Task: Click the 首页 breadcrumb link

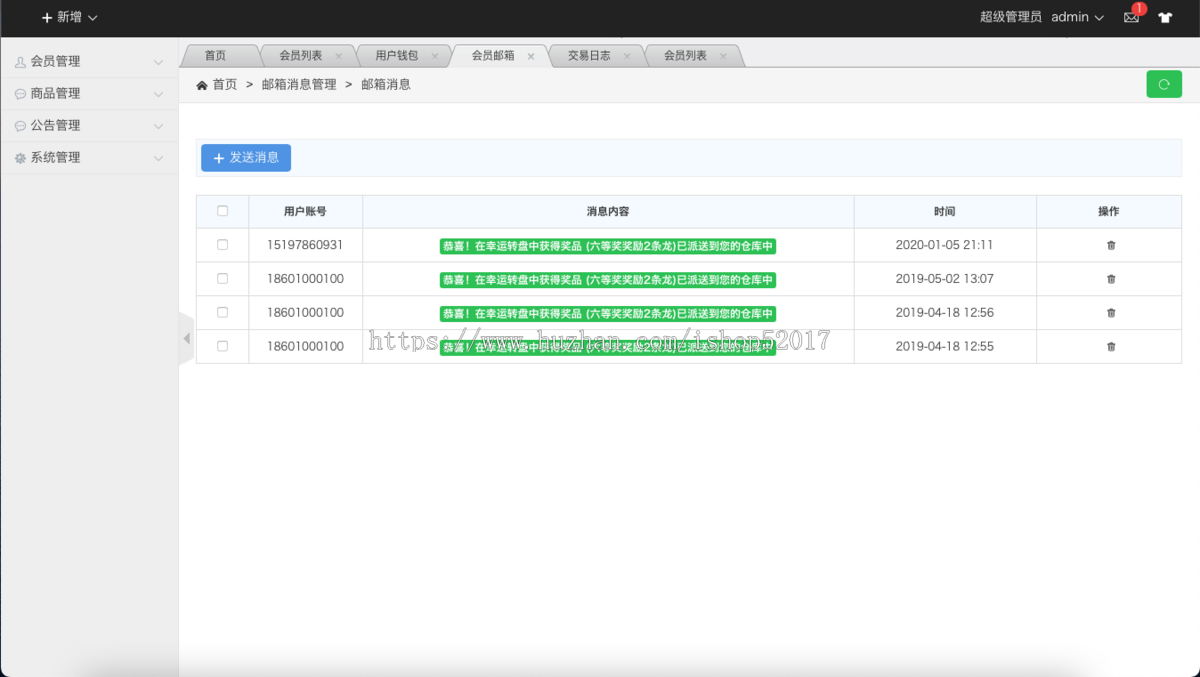Action: pos(225,85)
